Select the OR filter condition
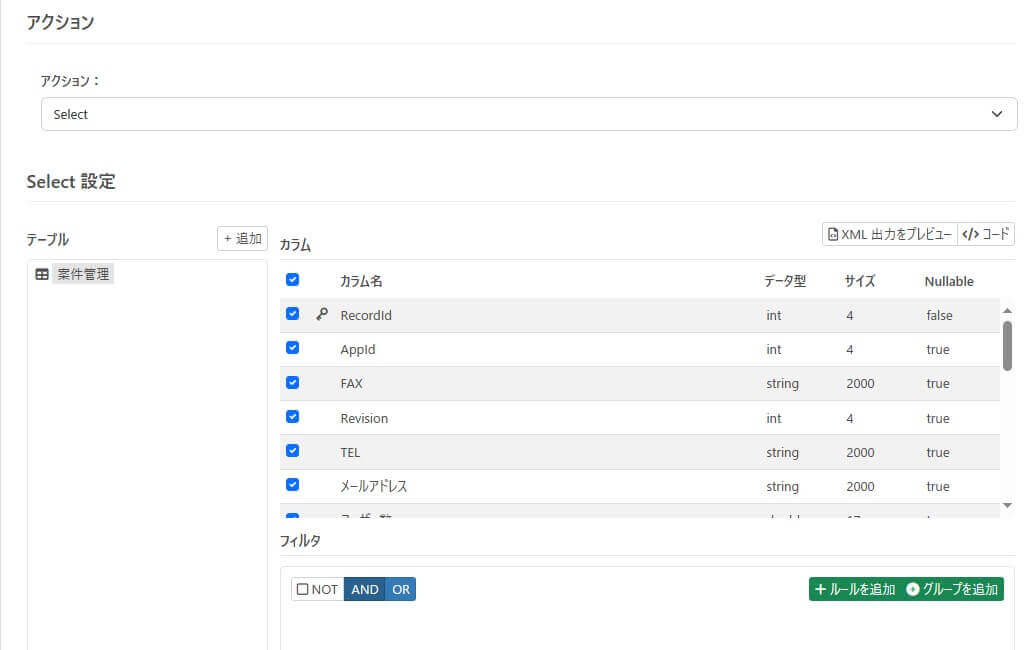The width and height of the screenshot is (1036, 650). 400,589
